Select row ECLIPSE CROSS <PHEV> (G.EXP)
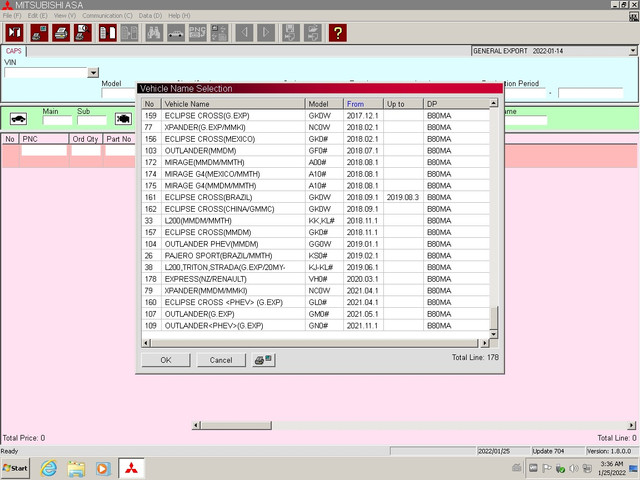The height and width of the screenshot is (480, 640). tap(316, 302)
